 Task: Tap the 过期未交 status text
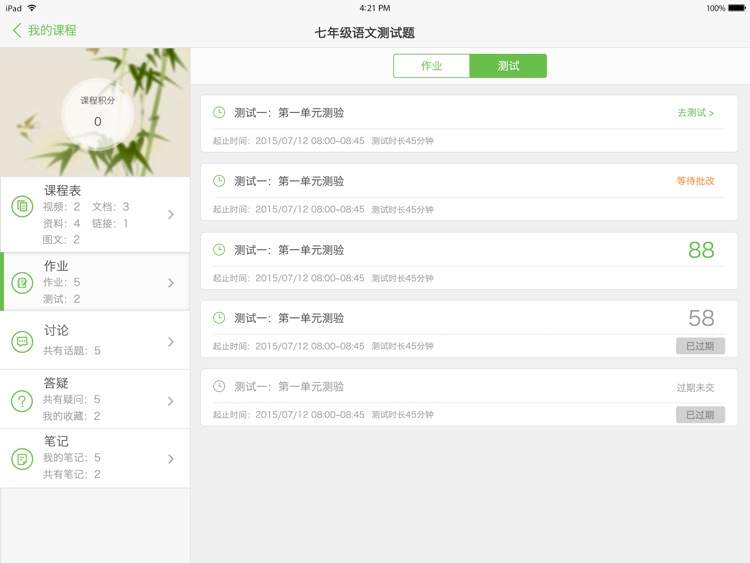[x=695, y=387]
